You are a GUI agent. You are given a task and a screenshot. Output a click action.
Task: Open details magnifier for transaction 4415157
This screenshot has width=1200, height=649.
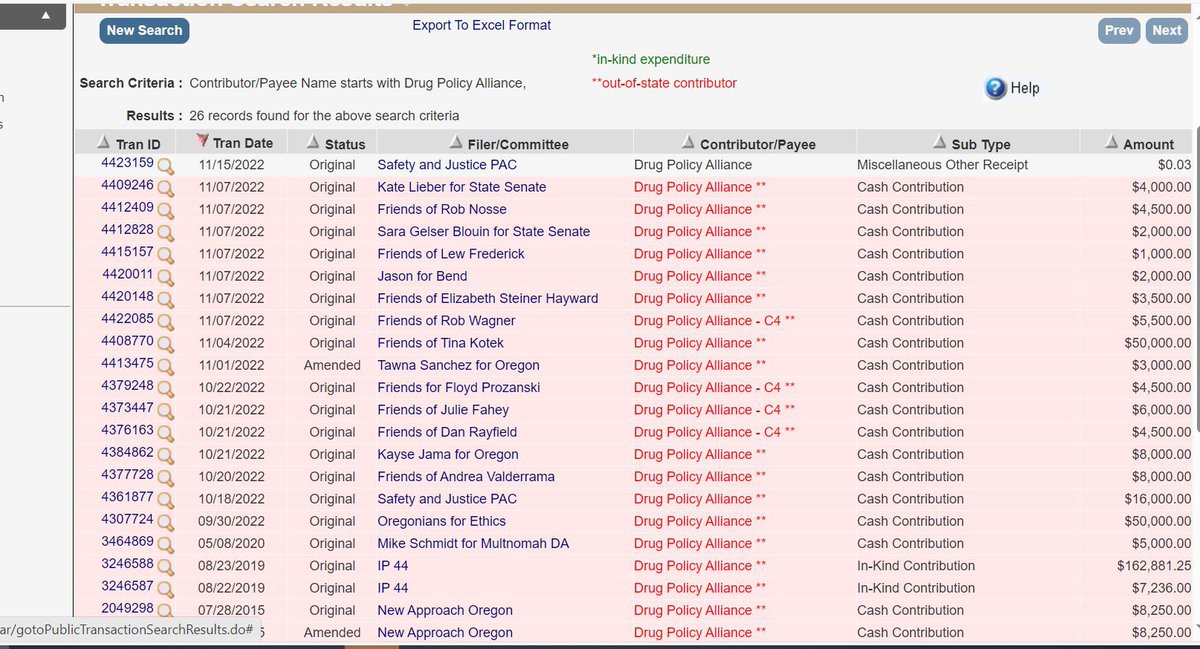pyautogui.click(x=165, y=256)
